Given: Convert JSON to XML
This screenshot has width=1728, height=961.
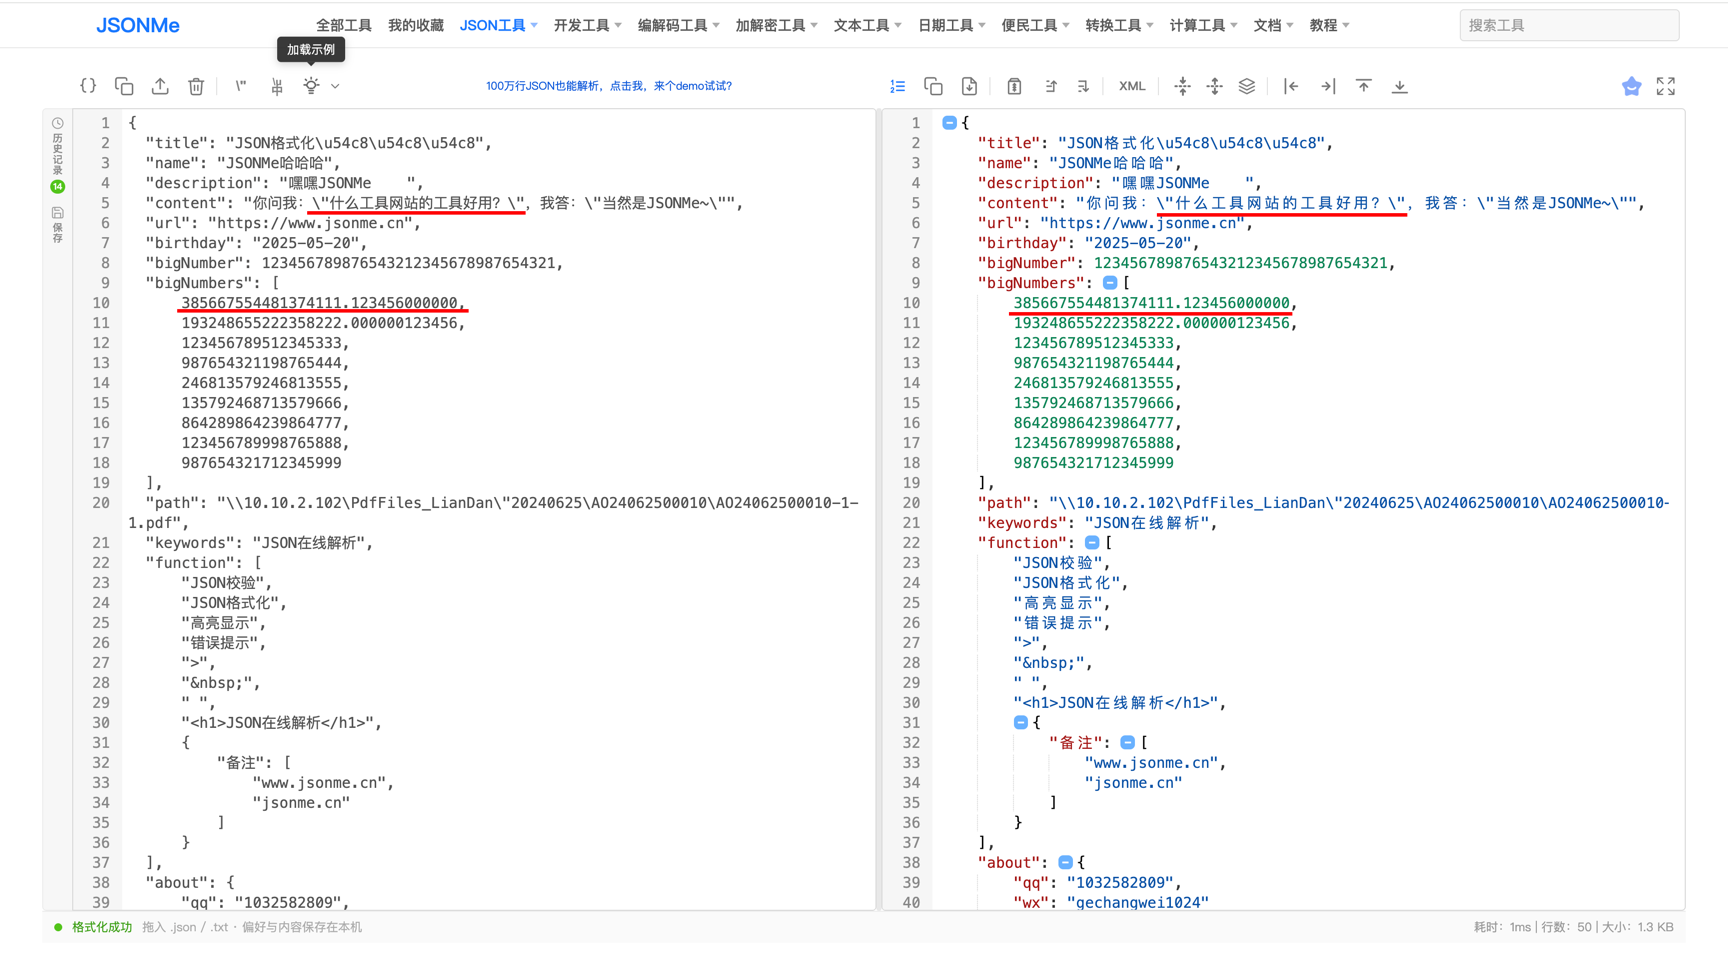Looking at the screenshot, I should (1132, 86).
